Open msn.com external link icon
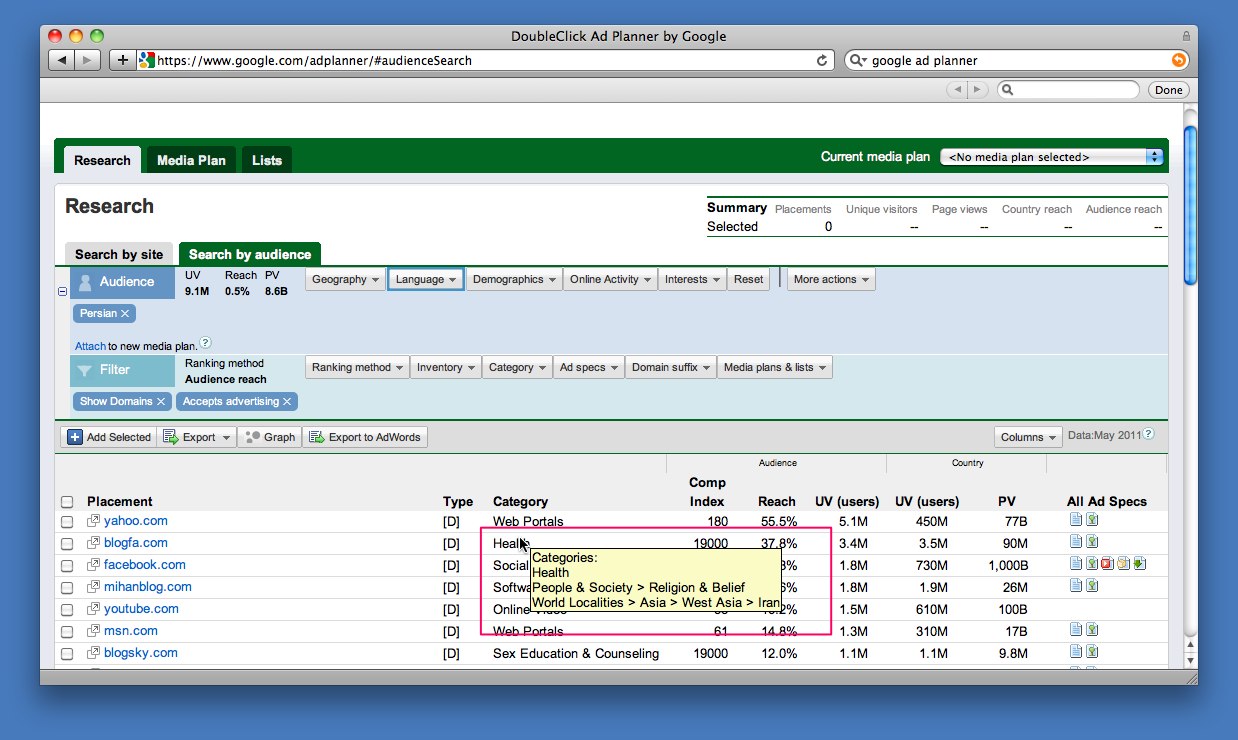Image resolution: width=1238 pixels, height=740 pixels. point(94,631)
